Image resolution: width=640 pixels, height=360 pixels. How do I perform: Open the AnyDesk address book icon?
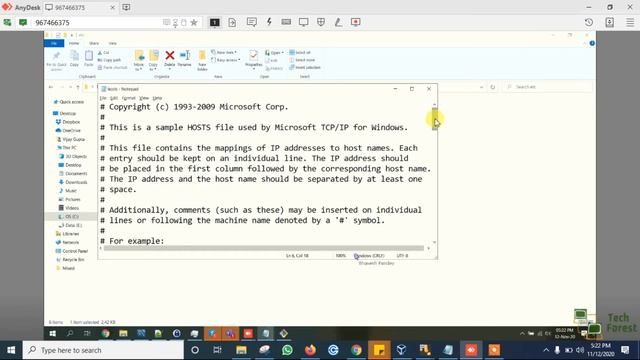(609, 22)
